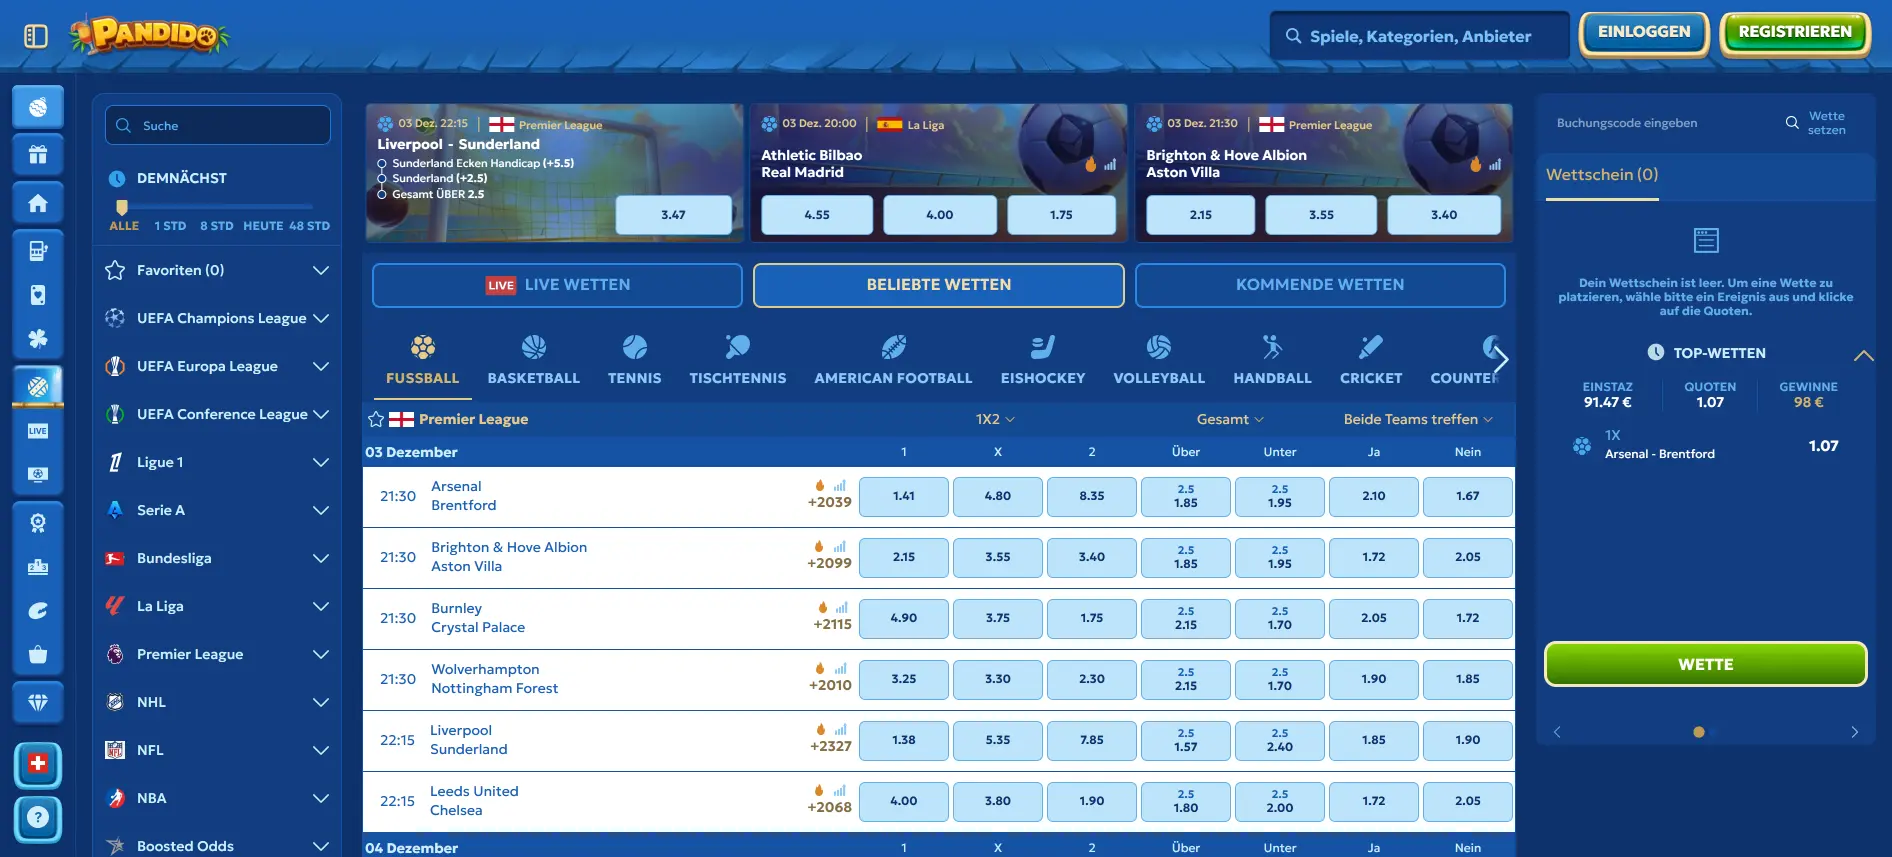1892x857 pixels.
Task: Open the podium ranking icon in sidebar
Action: [x=38, y=567]
